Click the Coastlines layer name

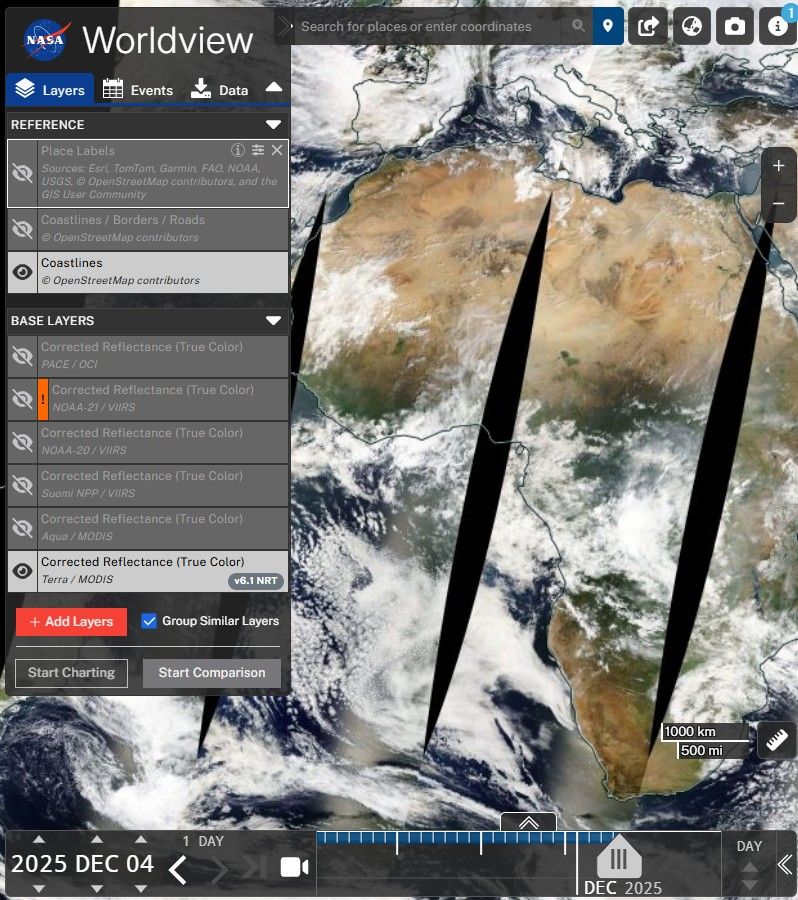[x=72, y=263]
